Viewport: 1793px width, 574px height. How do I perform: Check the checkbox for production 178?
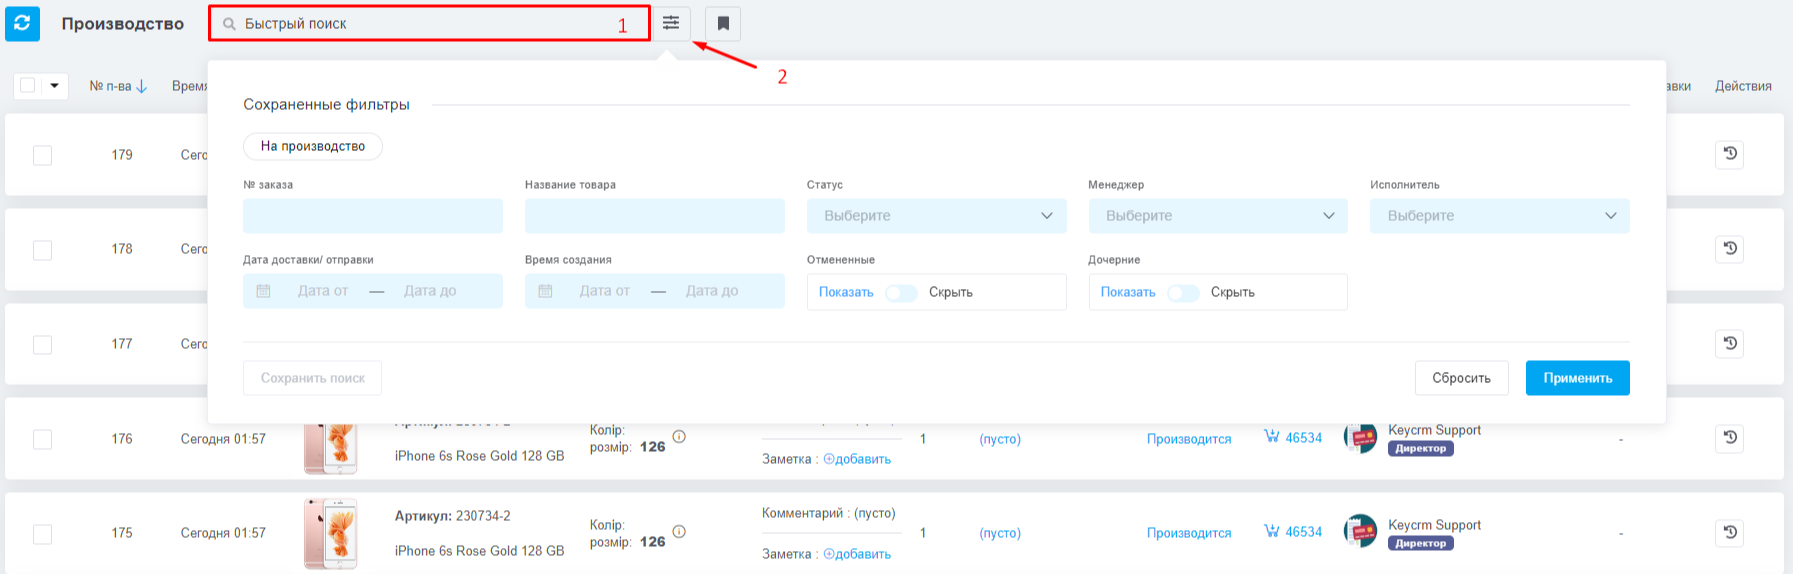click(x=42, y=250)
